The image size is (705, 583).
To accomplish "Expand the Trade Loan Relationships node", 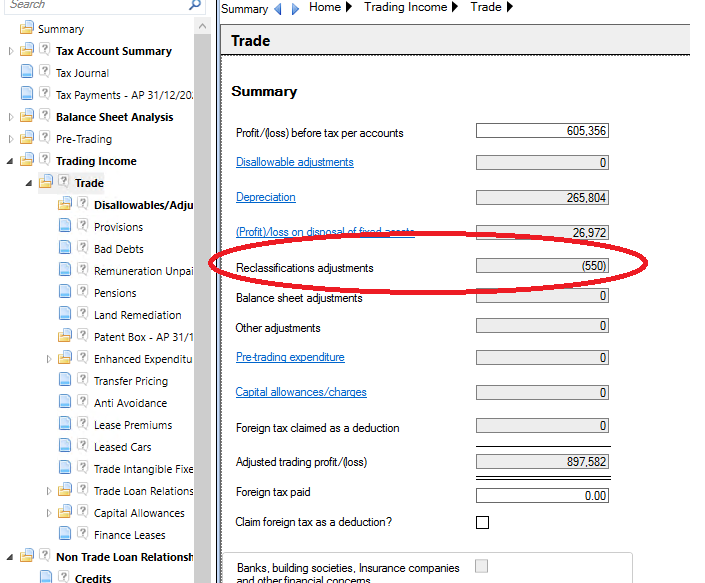I will 49,491.
